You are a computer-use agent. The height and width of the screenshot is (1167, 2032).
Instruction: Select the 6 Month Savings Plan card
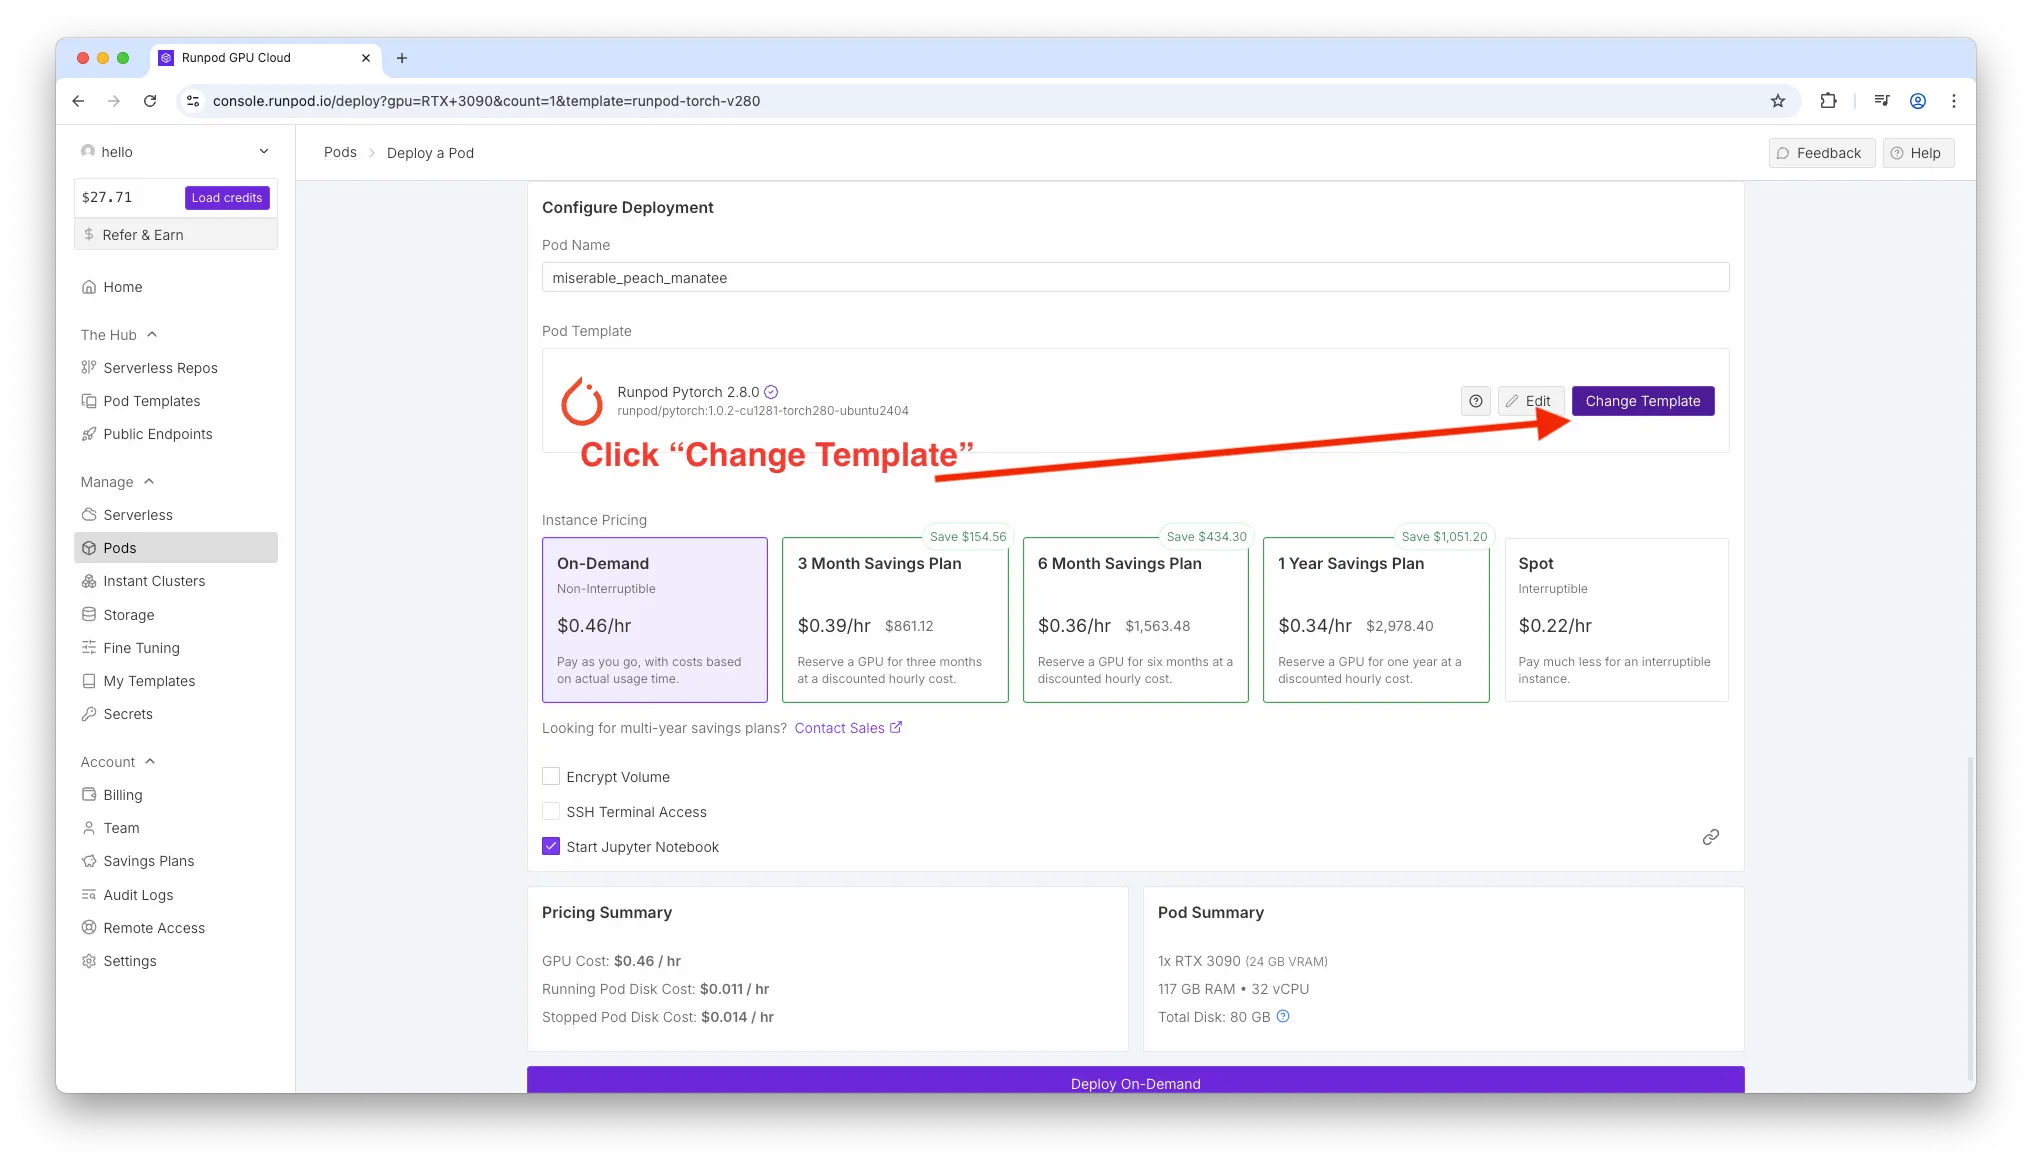(x=1136, y=620)
